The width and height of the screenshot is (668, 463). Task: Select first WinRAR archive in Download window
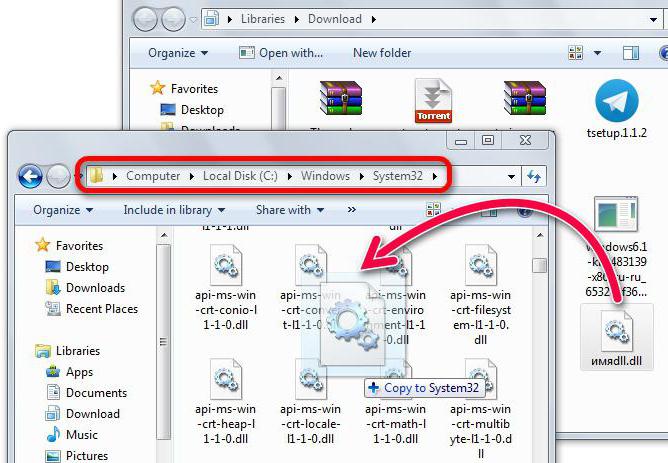(x=341, y=98)
